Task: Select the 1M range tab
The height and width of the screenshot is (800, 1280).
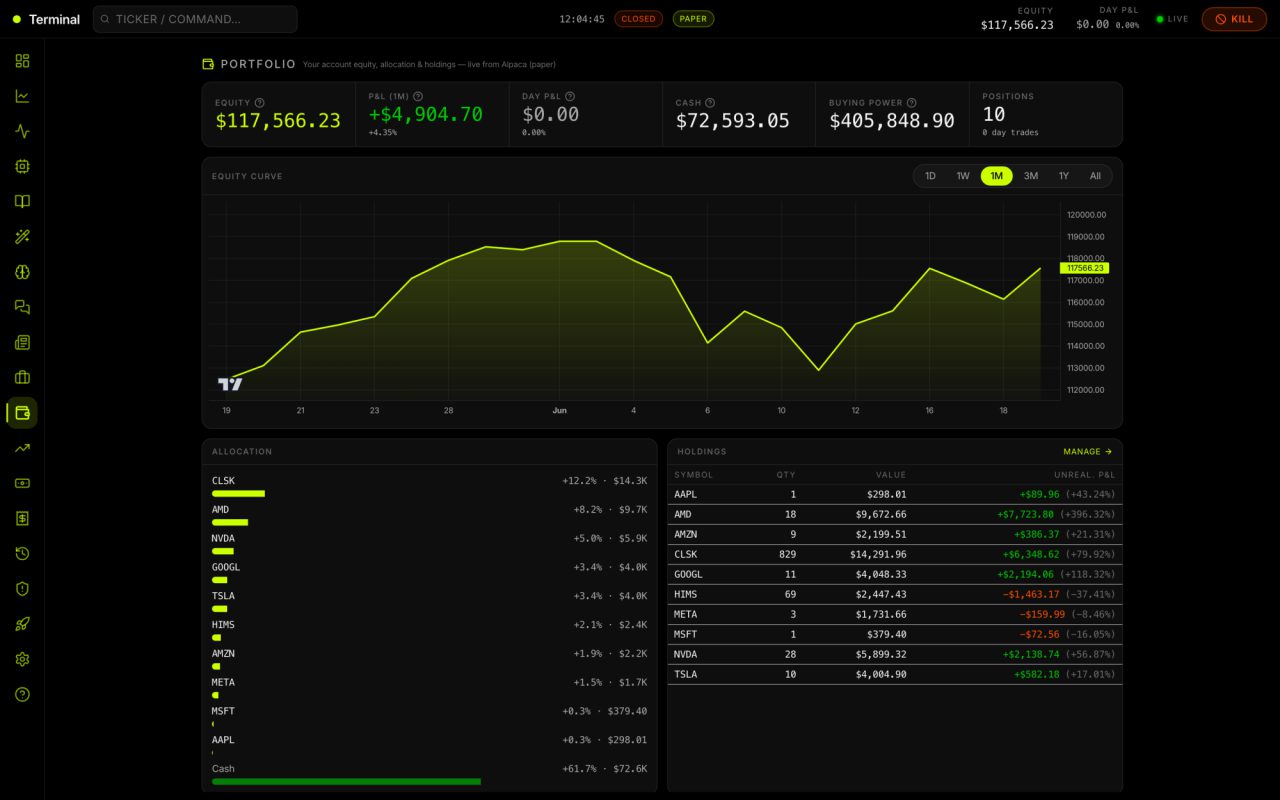Action: point(996,176)
